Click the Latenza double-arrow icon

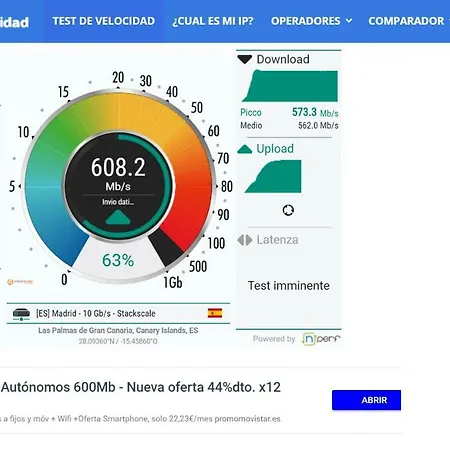245,240
